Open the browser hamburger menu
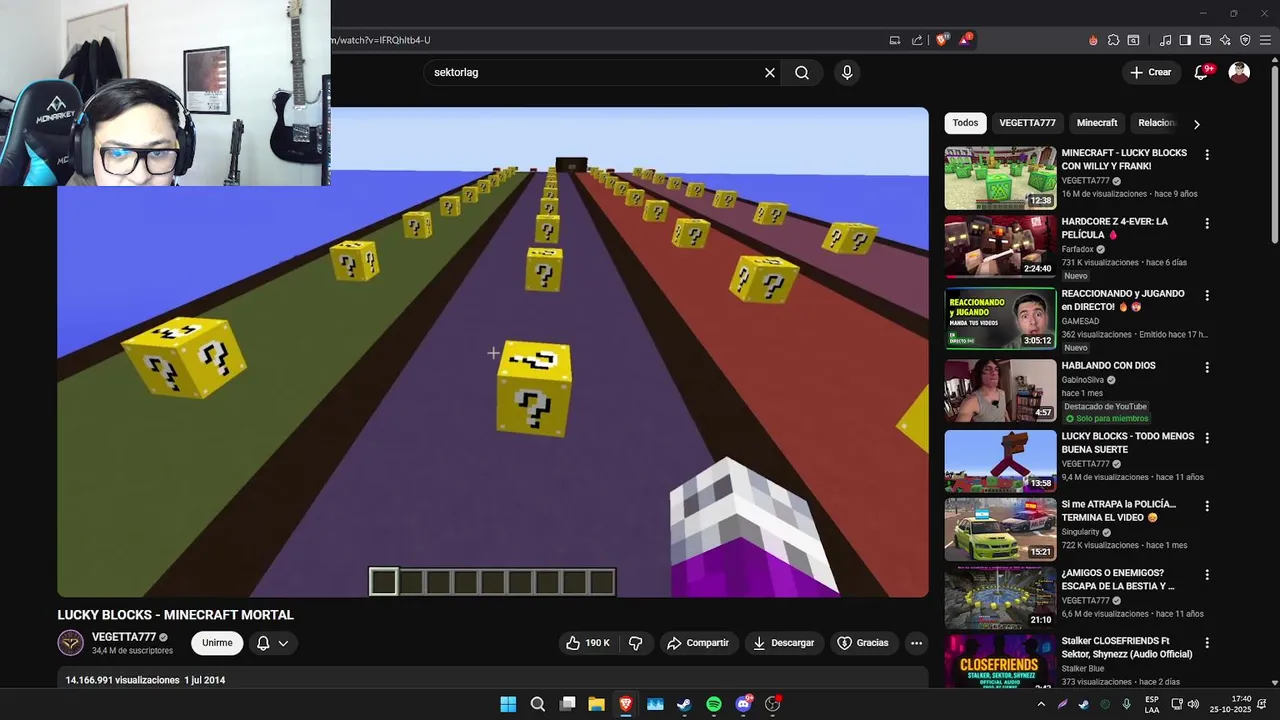The image size is (1280, 720). click(x=1265, y=40)
